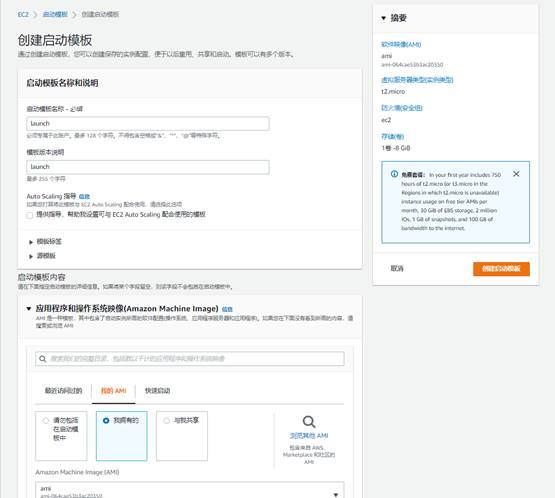Open the 虚拟服务器类型(实例类型) summary link
The width and height of the screenshot is (555, 498).
(x=417, y=80)
